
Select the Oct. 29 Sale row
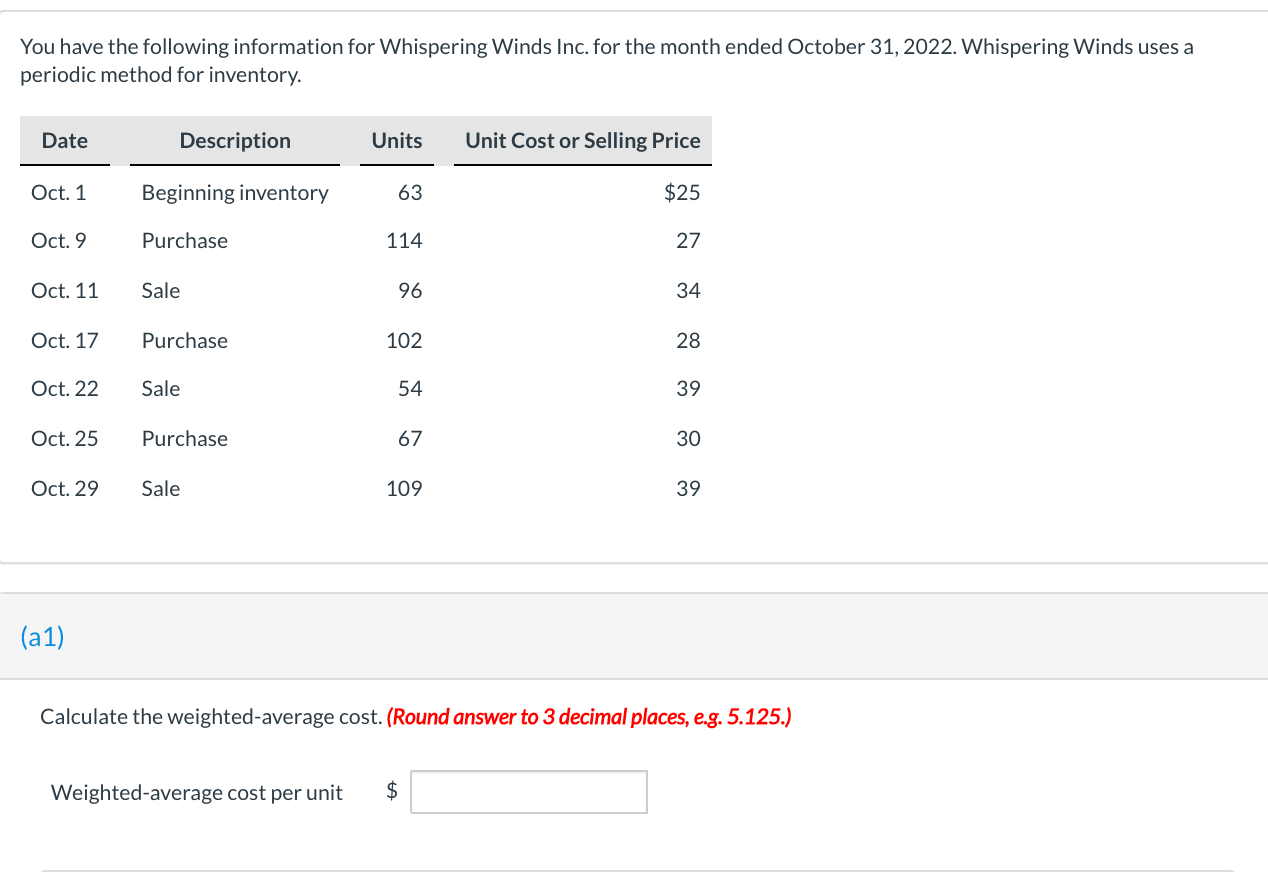pos(160,488)
